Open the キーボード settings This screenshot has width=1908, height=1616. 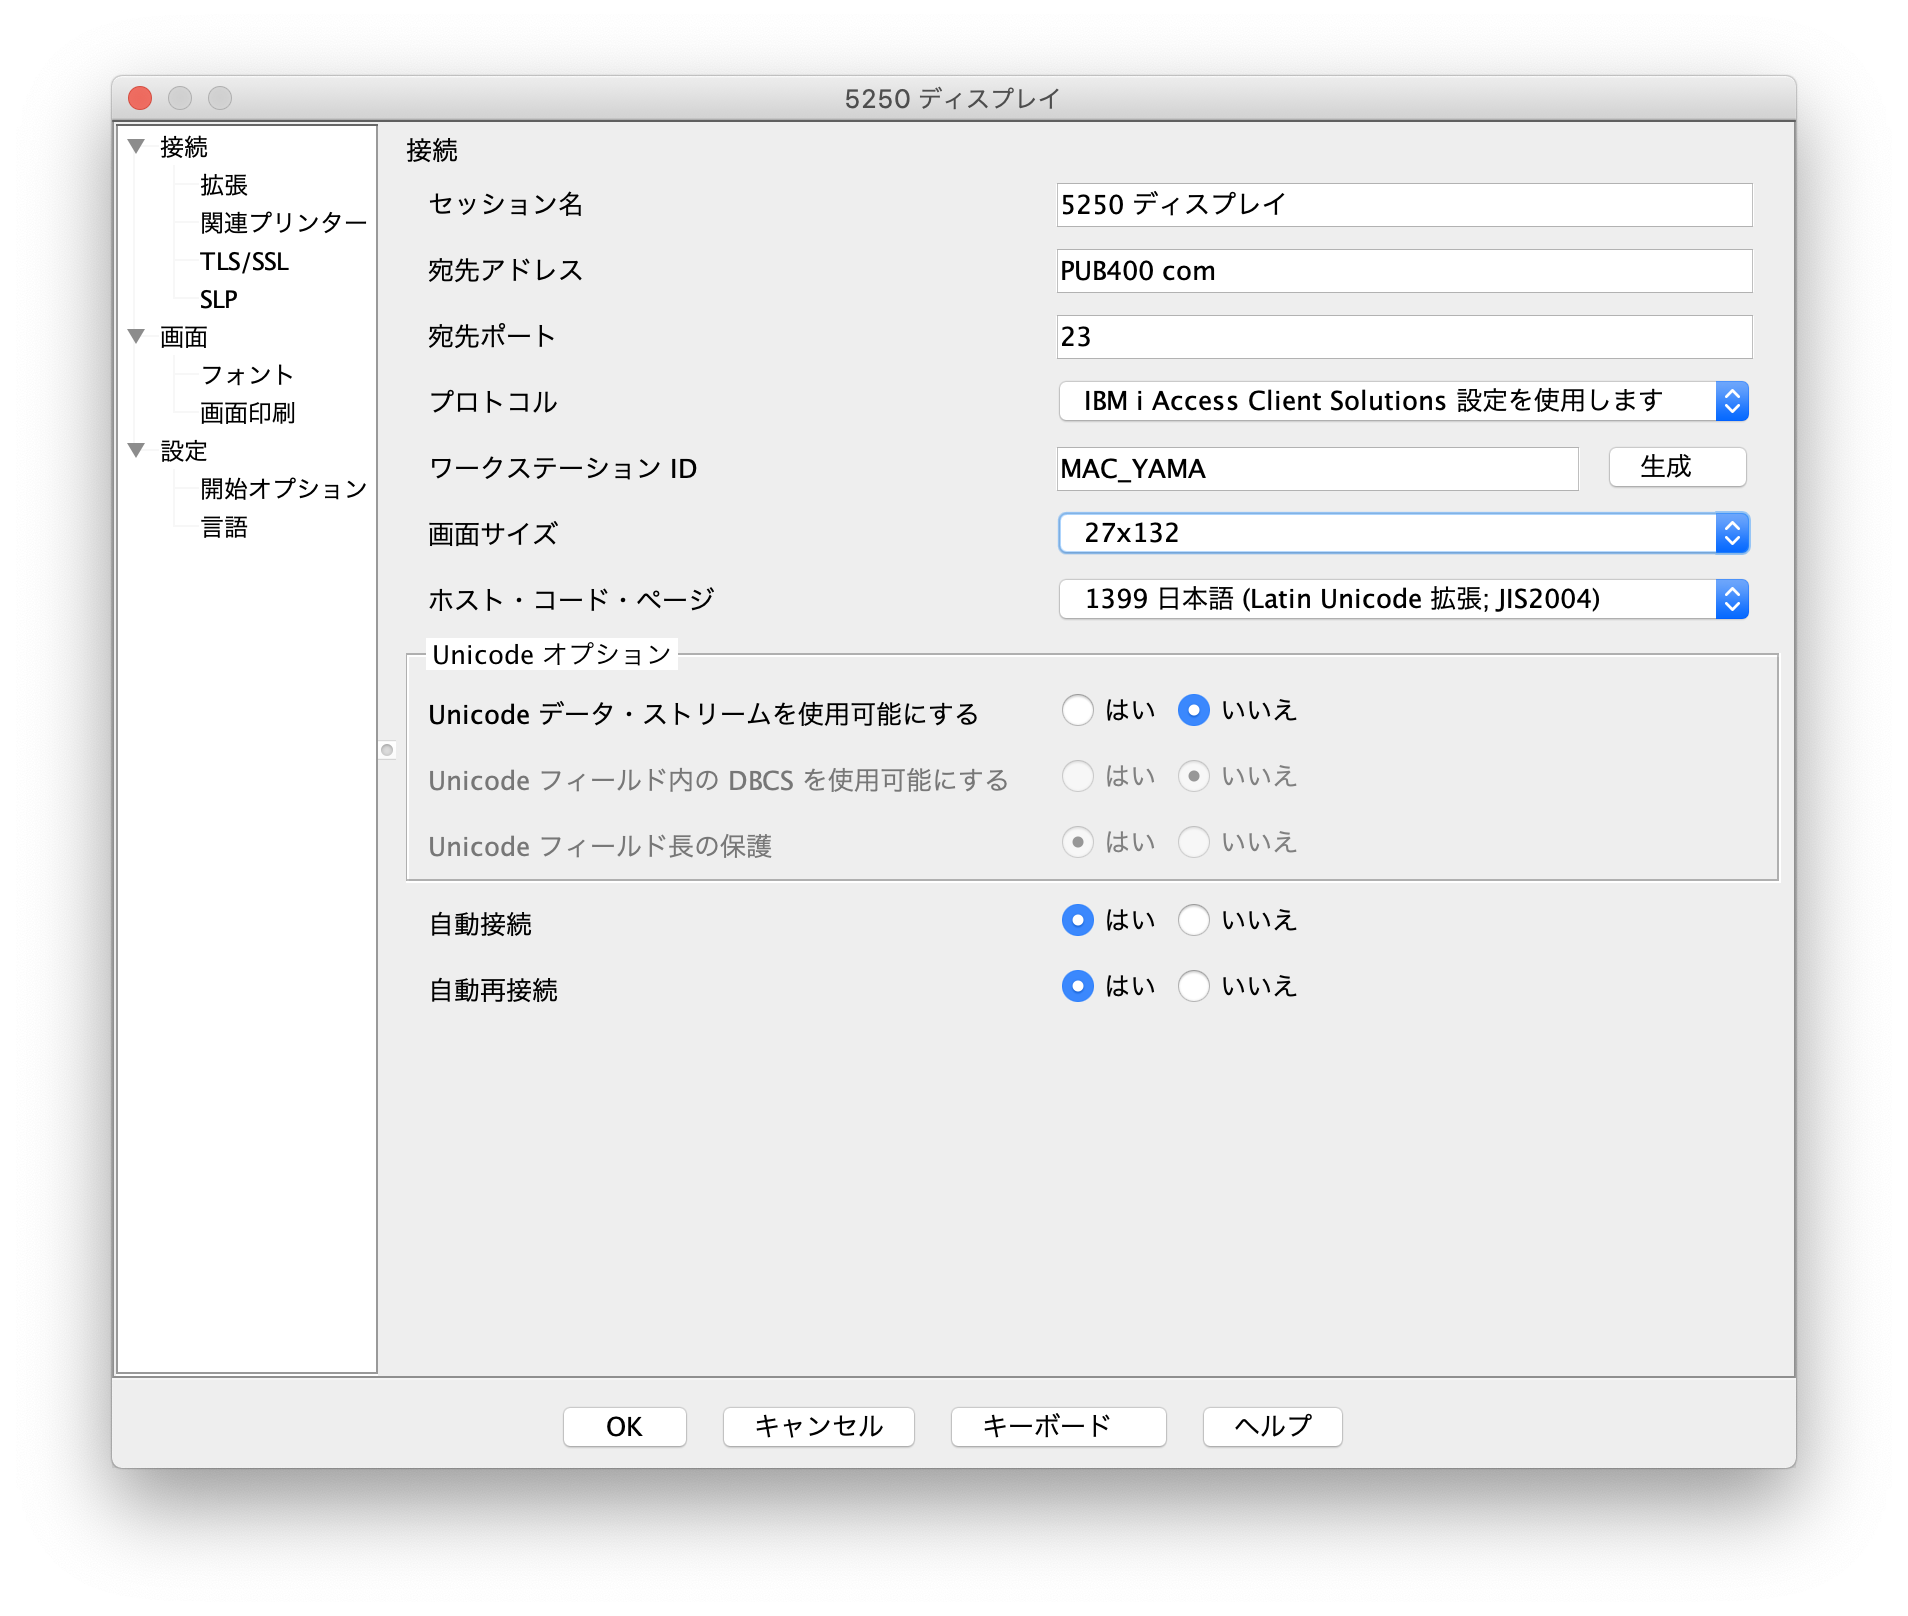click(x=1057, y=1427)
